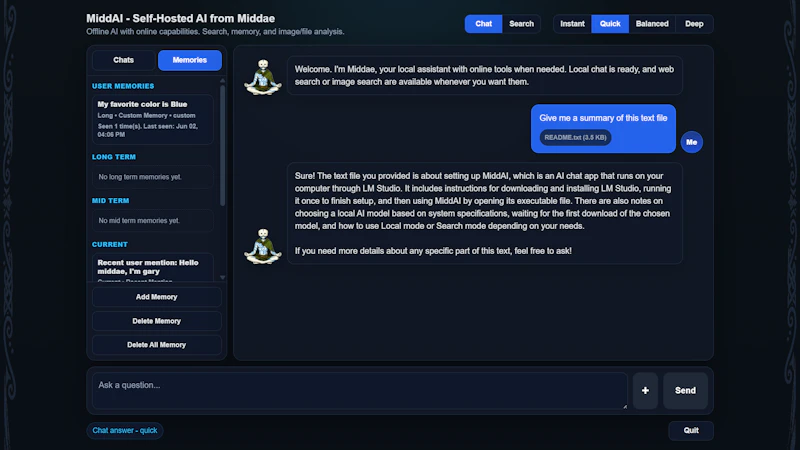The image size is (800, 450).
Task: Select the 'My favorite color is Blue' memory
Action: tap(153, 119)
